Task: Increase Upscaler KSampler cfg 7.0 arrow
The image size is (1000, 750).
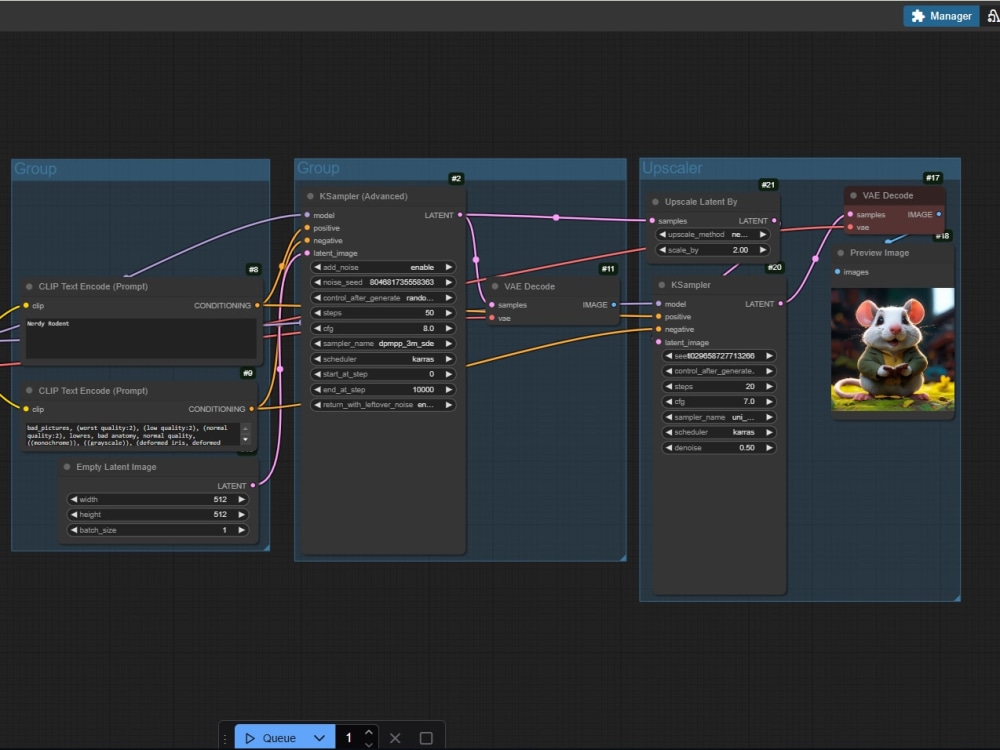Action: pos(769,402)
